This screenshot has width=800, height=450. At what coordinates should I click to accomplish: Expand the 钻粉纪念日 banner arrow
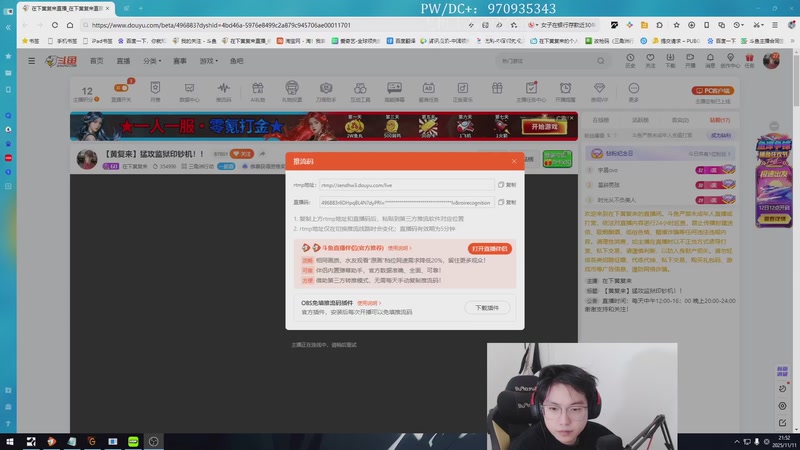coord(729,154)
